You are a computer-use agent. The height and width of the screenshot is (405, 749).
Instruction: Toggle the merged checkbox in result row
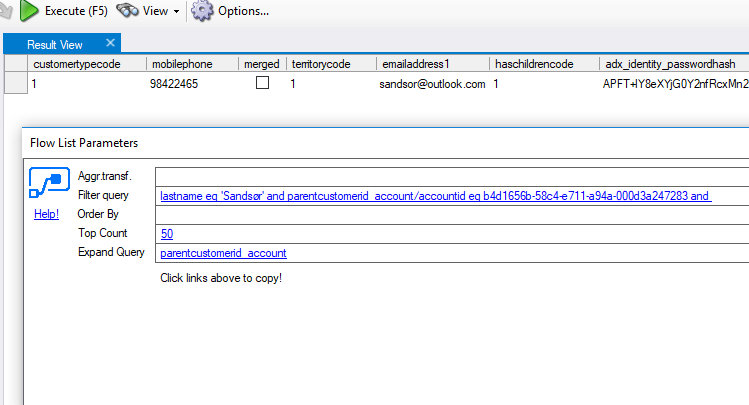262,84
